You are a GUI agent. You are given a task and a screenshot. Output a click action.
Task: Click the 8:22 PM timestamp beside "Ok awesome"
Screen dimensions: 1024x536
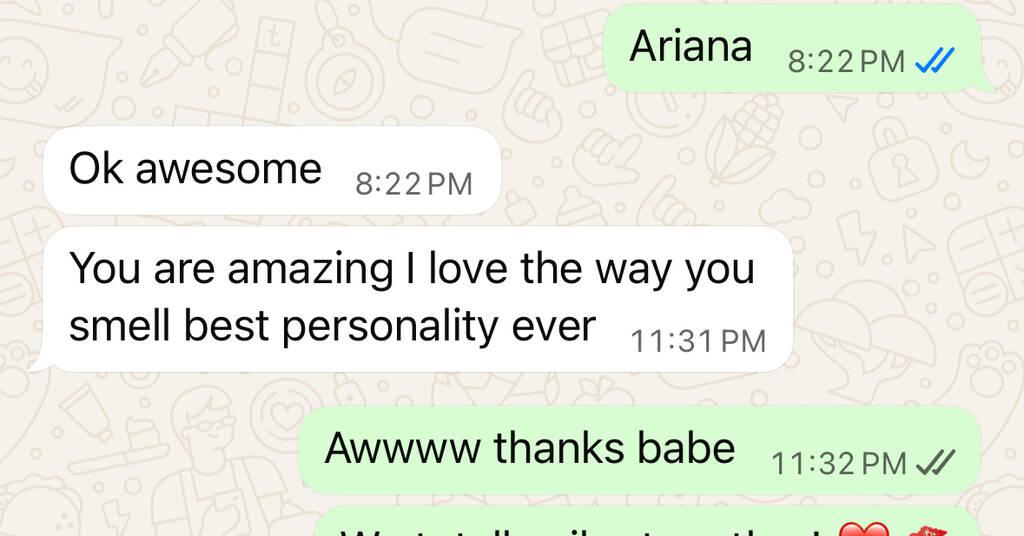[413, 184]
